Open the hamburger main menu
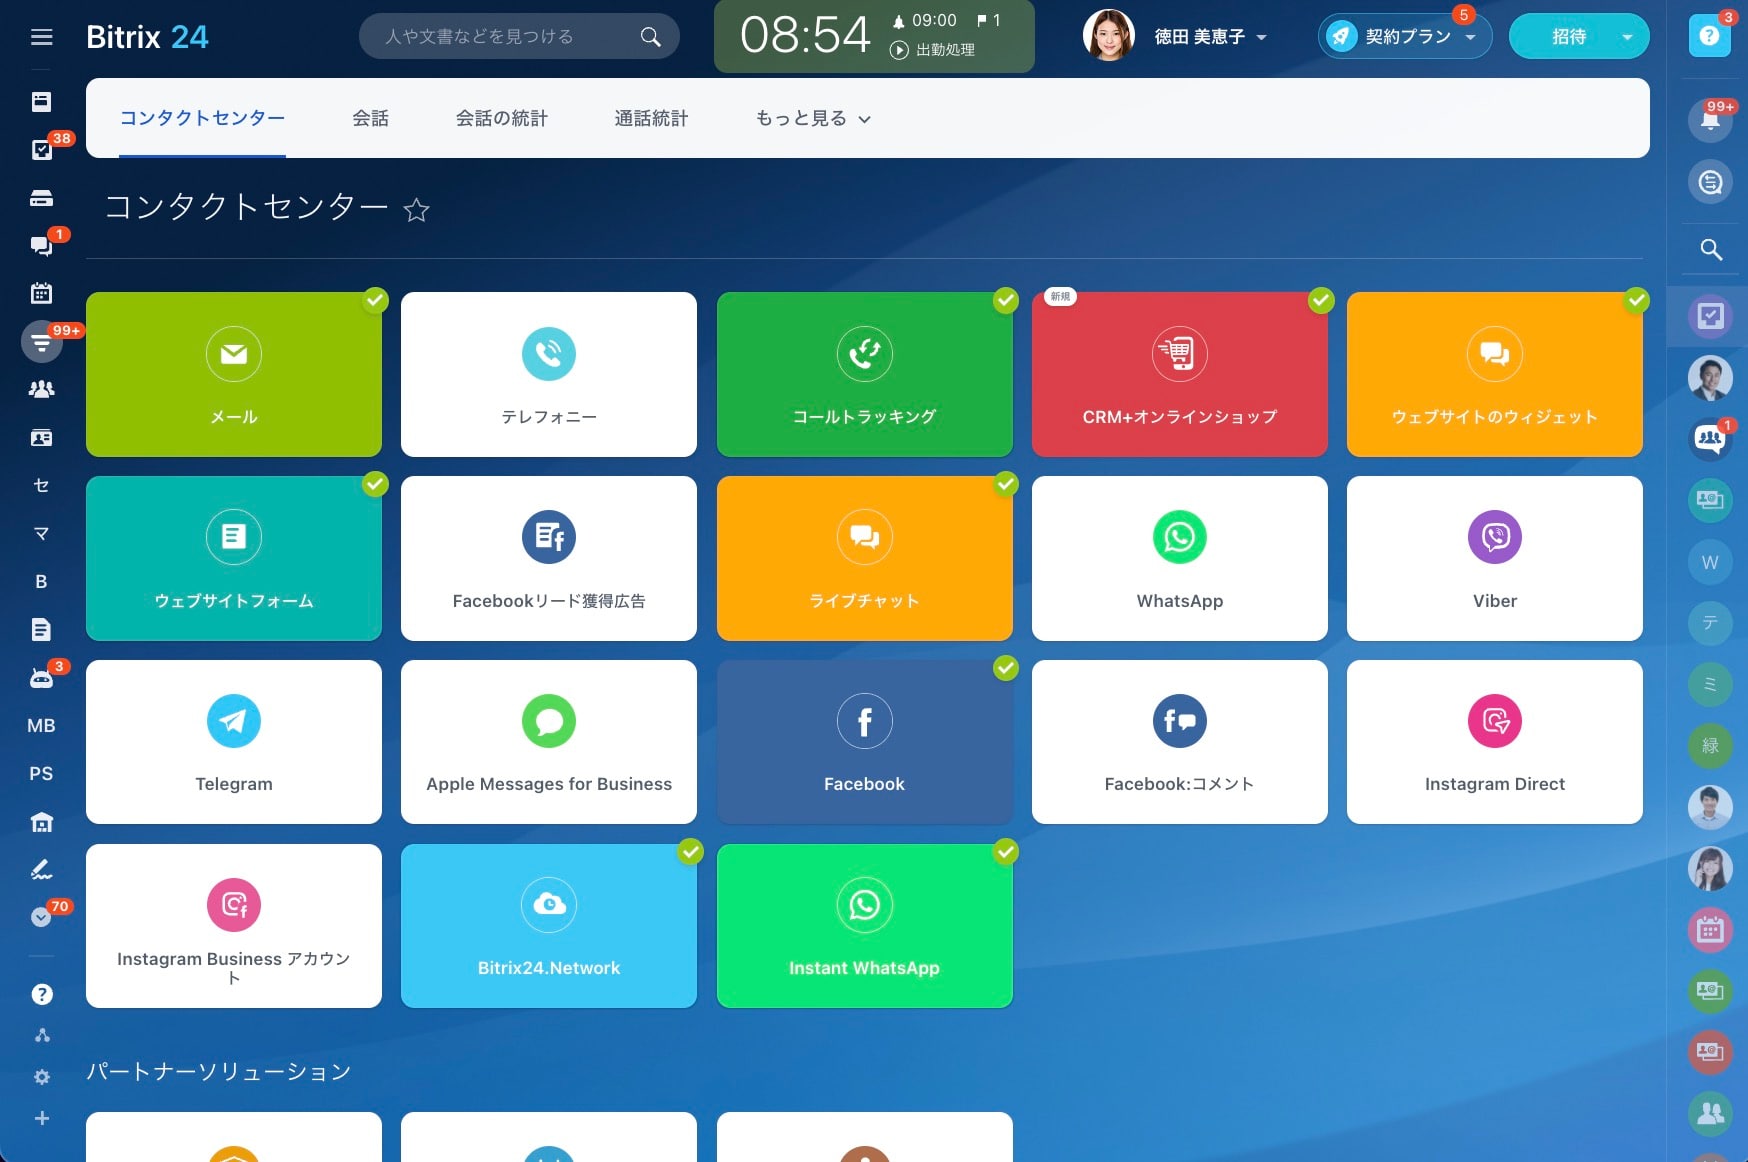The height and width of the screenshot is (1162, 1748). pyautogui.click(x=41, y=37)
